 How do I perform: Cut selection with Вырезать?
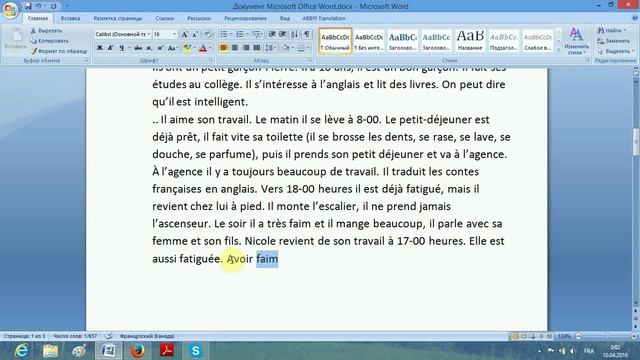tap(46, 31)
